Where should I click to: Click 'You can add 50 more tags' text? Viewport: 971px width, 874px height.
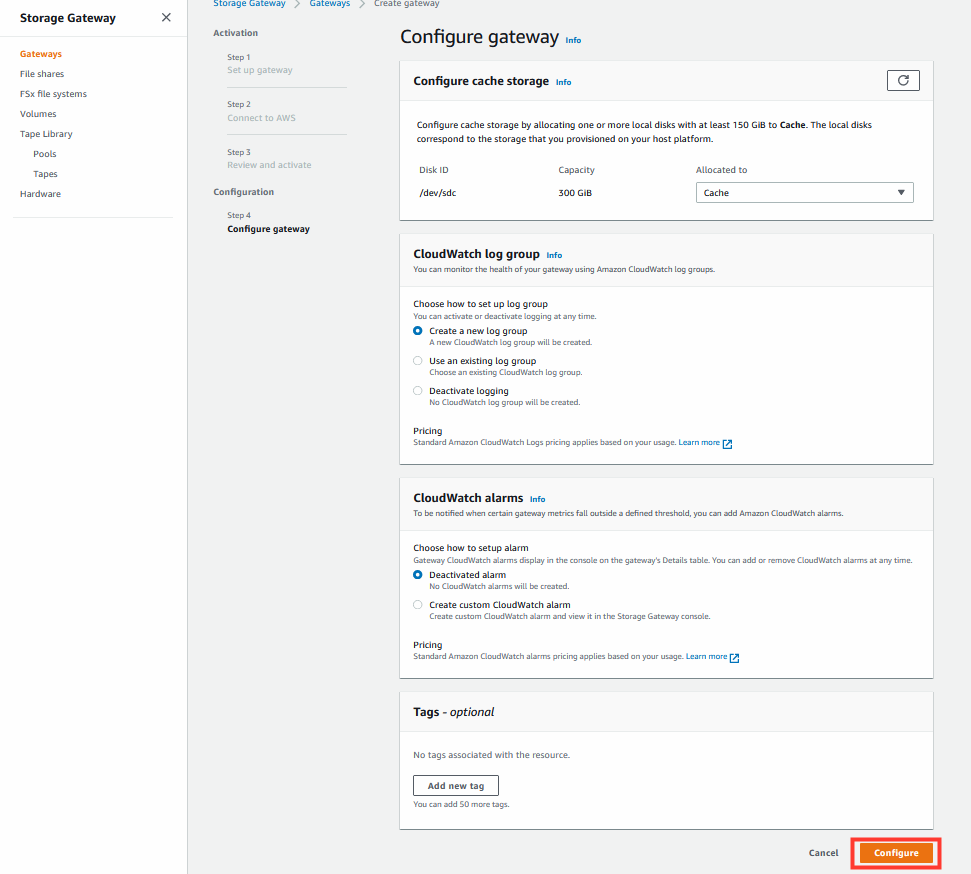click(x=461, y=805)
